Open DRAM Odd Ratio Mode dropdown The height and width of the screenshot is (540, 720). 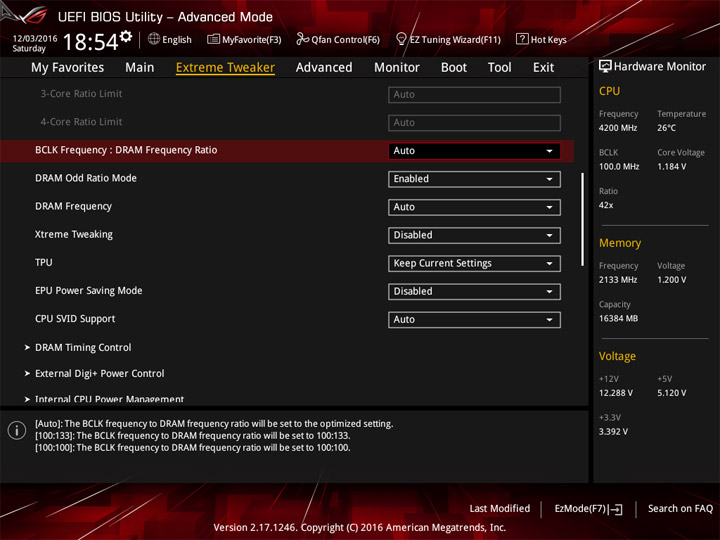coord(474,179)
